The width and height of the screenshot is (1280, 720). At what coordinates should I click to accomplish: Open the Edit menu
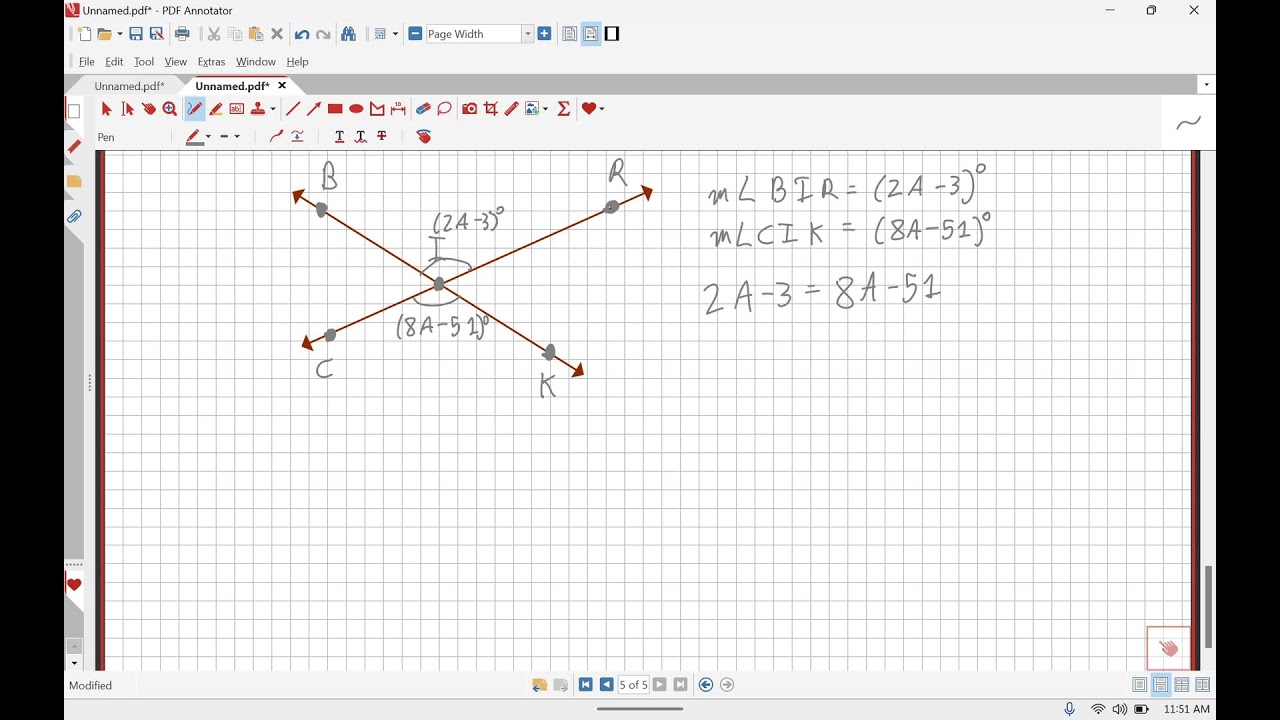coord(114,62)
